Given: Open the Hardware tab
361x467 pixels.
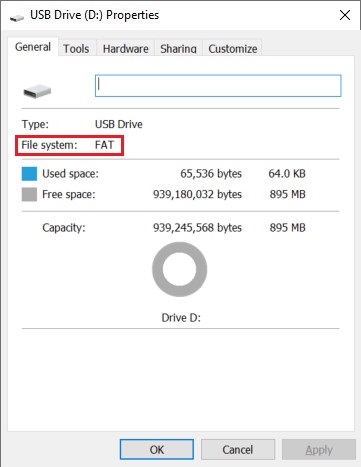Looking at the screenshot, I should coord(125,49).
